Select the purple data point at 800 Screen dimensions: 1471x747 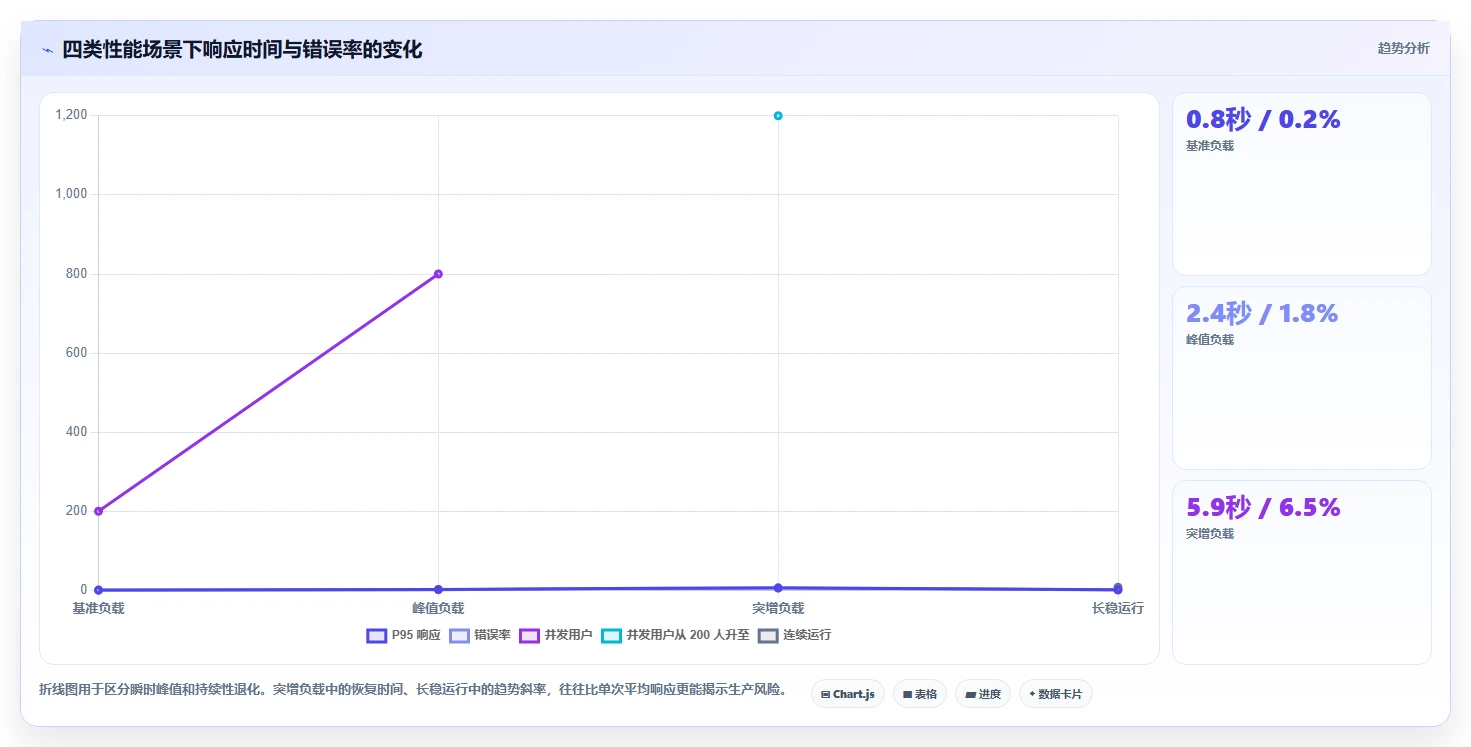point(438,274)
